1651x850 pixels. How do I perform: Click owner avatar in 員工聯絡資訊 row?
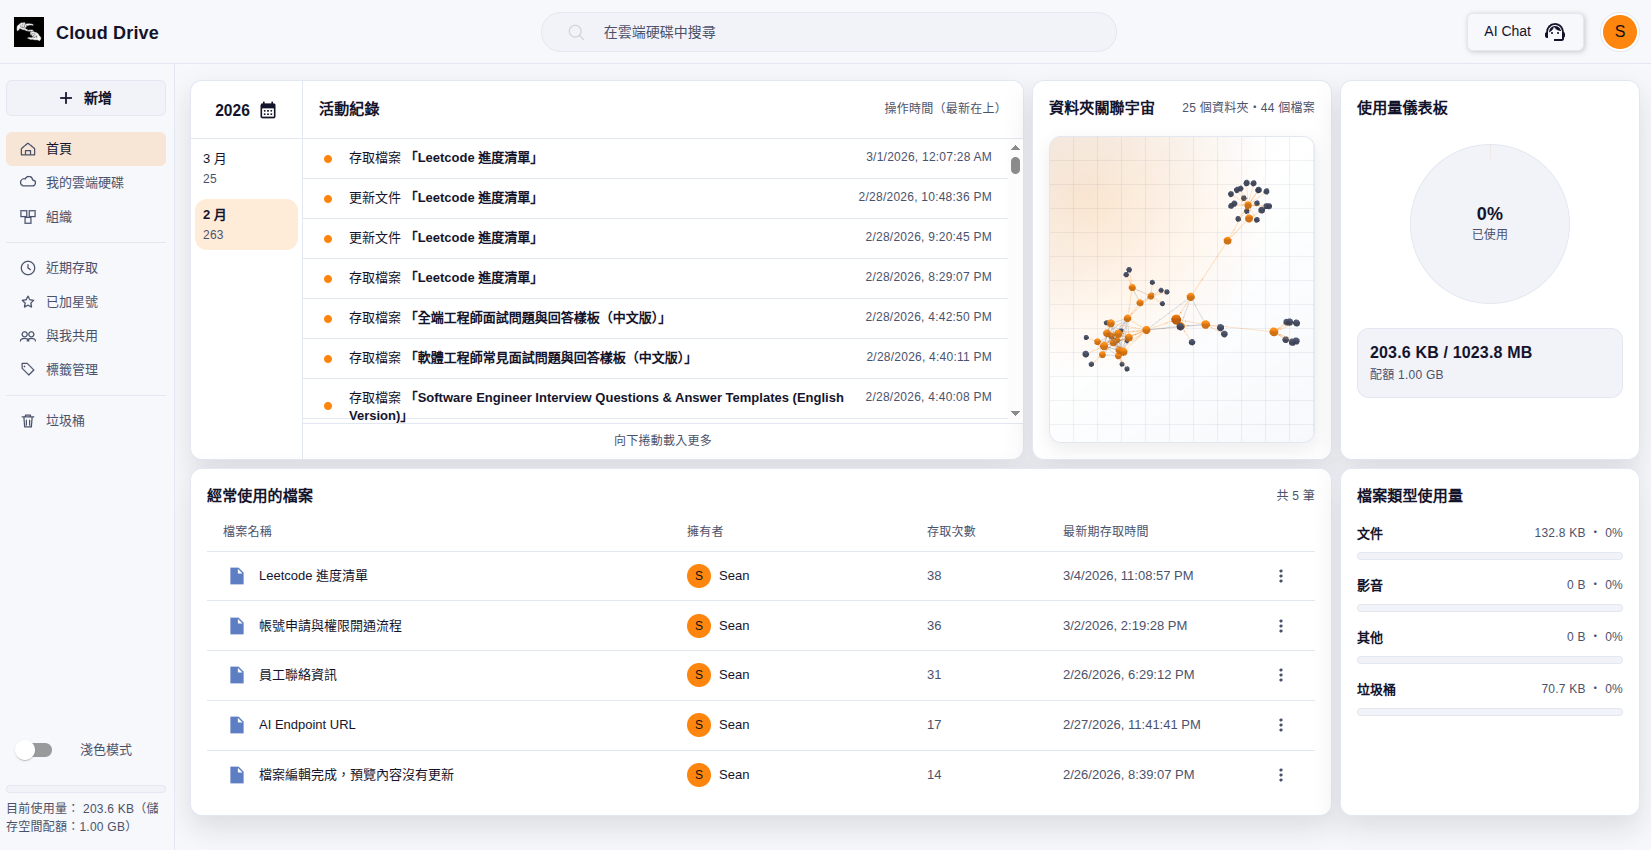pos(699,675)
